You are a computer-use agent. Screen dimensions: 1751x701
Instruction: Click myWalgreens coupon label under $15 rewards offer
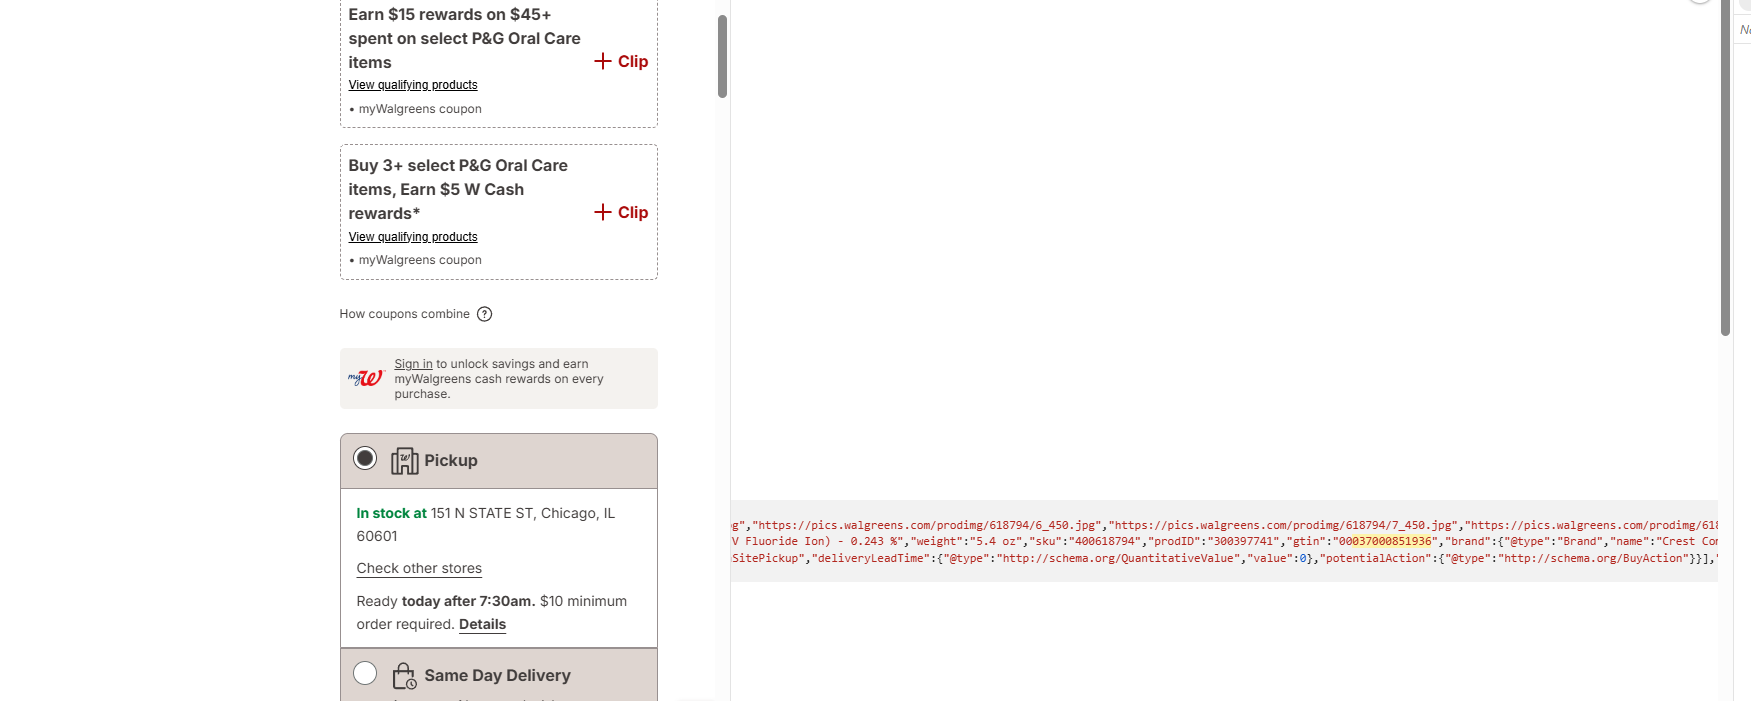[x=420, y=109]
